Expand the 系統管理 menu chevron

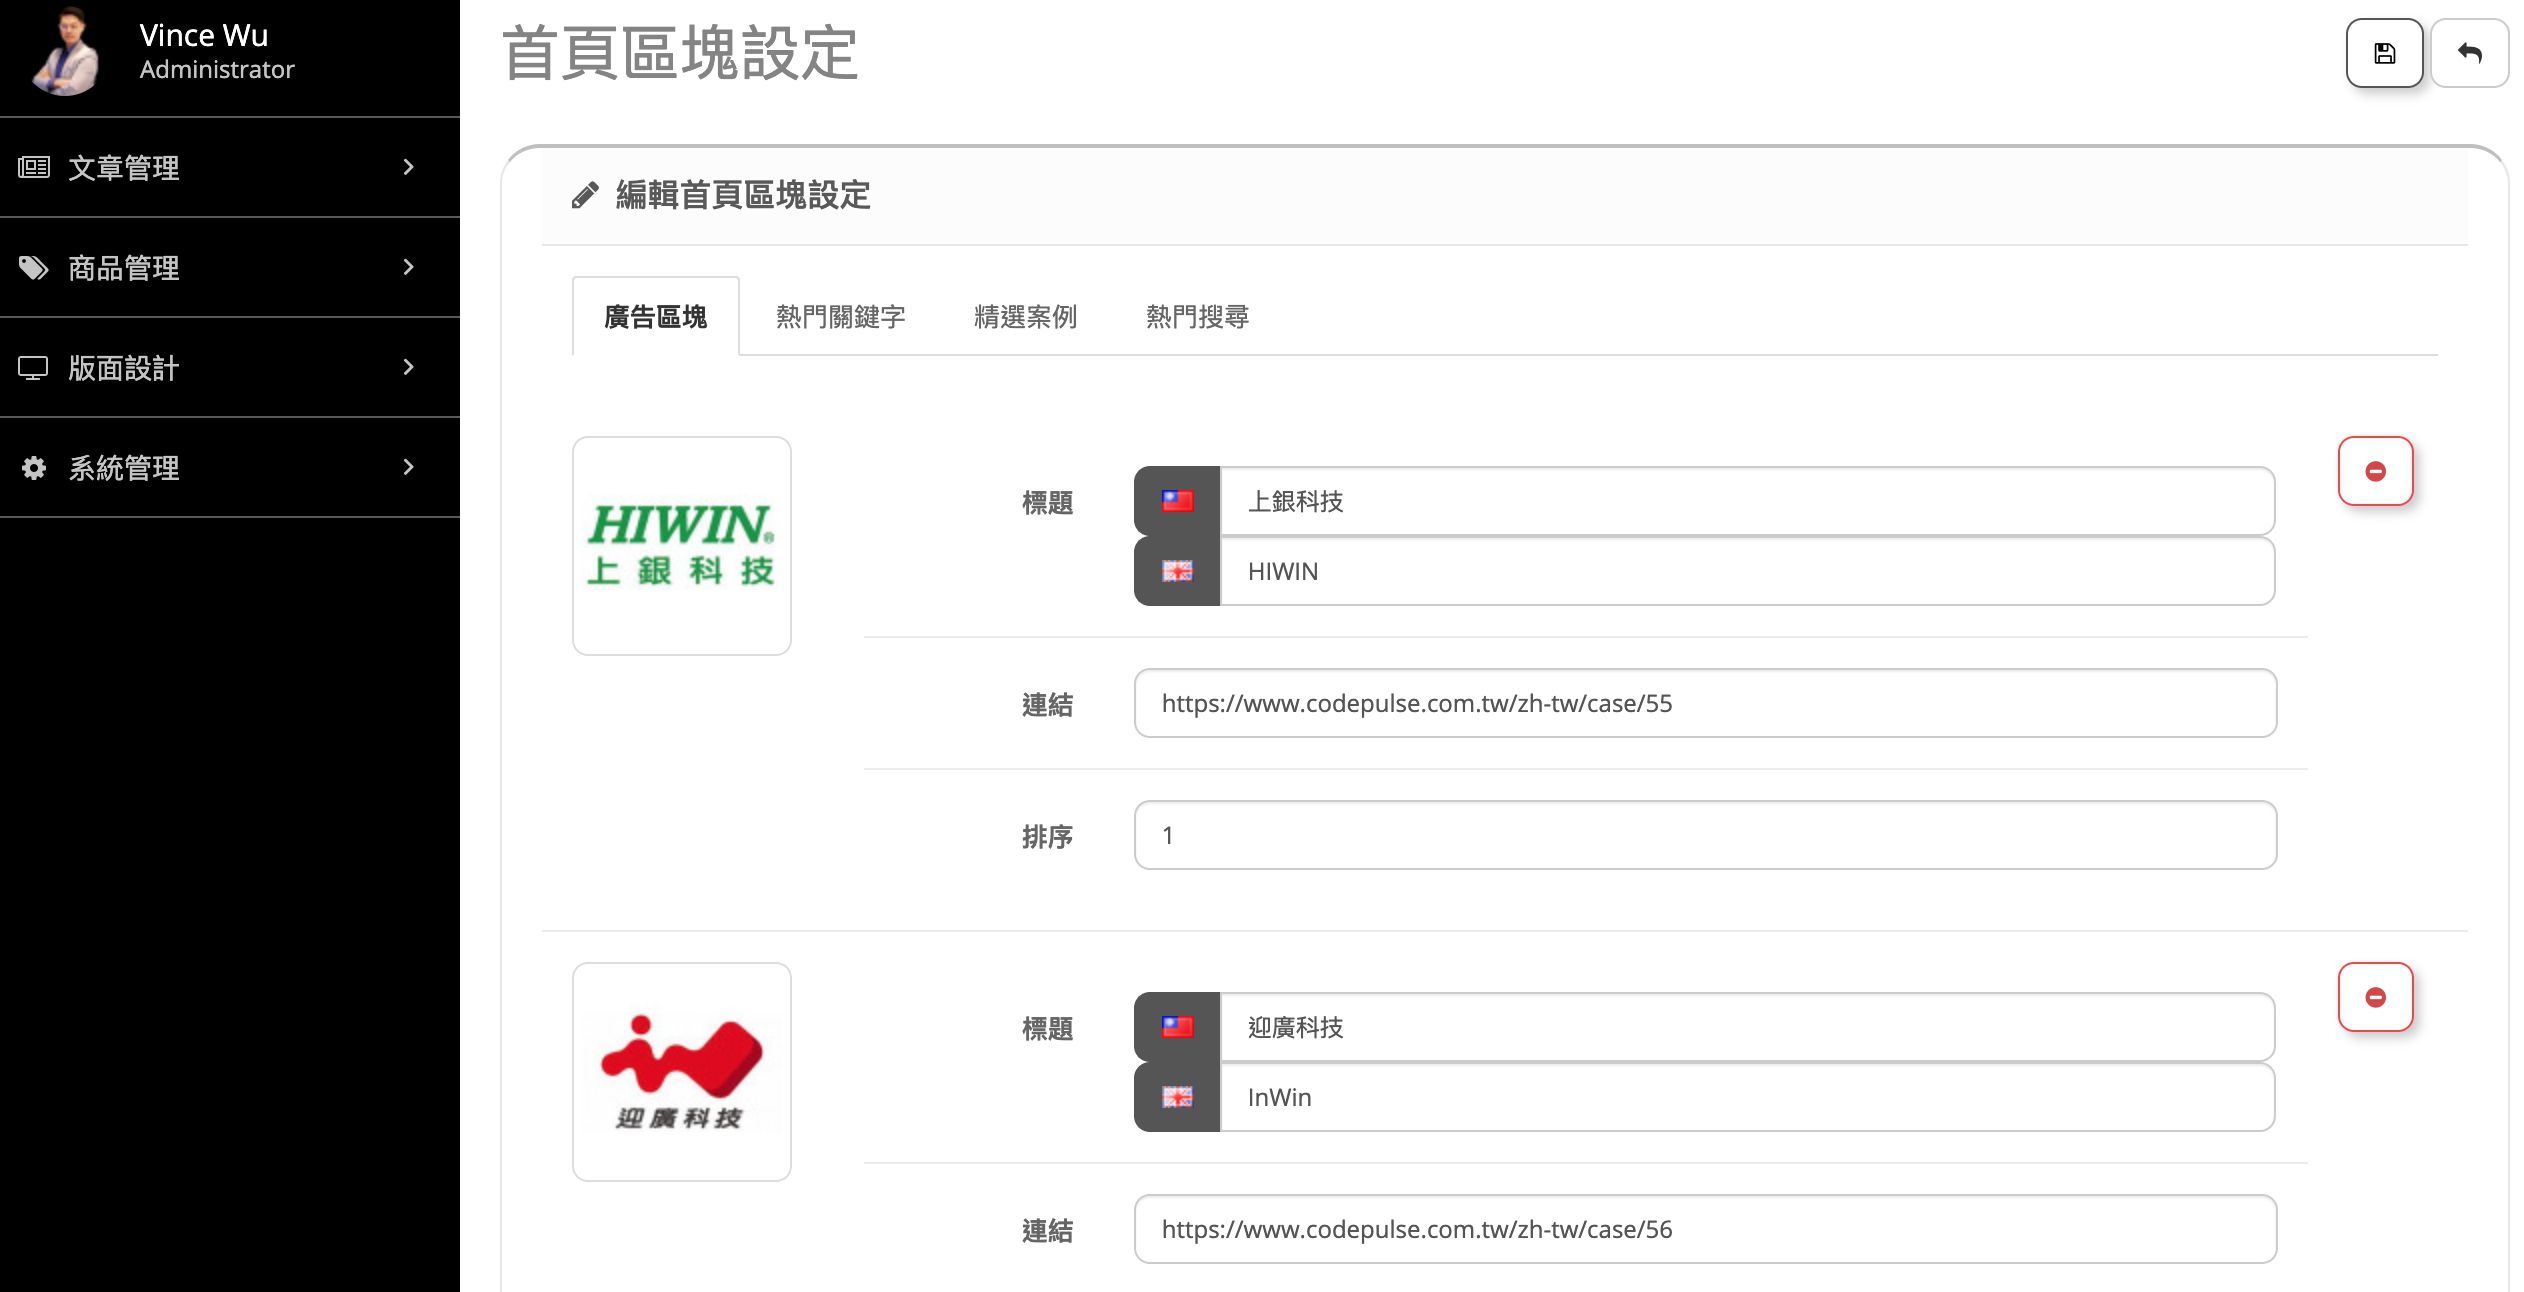(408, 467)
